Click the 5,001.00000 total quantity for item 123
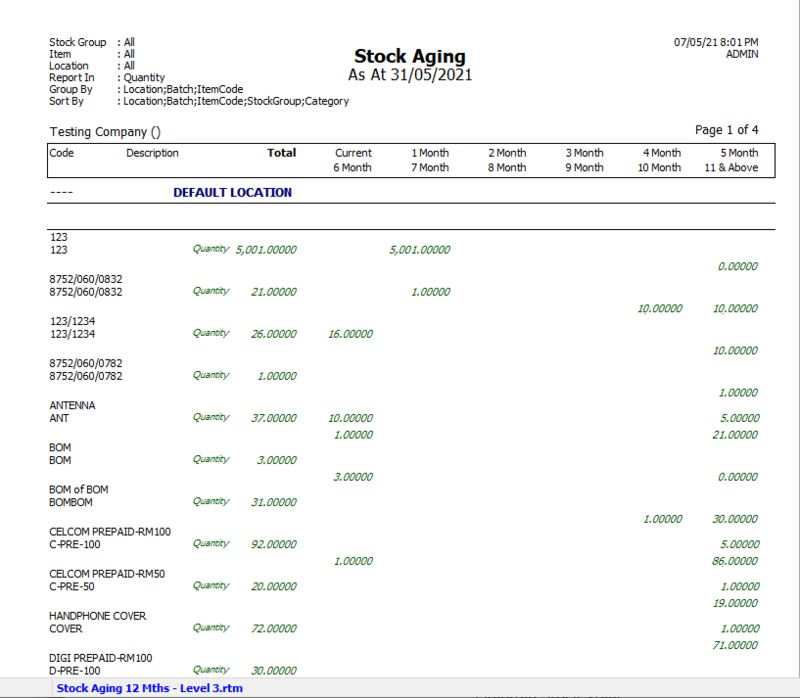800x698 pixels. pos(265,249)
